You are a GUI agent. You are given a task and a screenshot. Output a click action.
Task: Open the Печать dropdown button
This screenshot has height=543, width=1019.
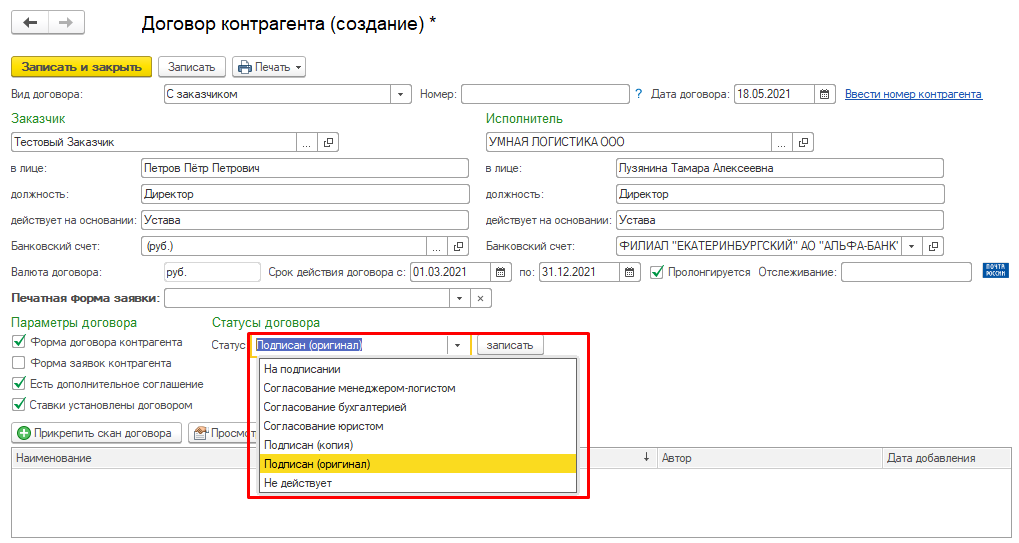pos(269,67)
